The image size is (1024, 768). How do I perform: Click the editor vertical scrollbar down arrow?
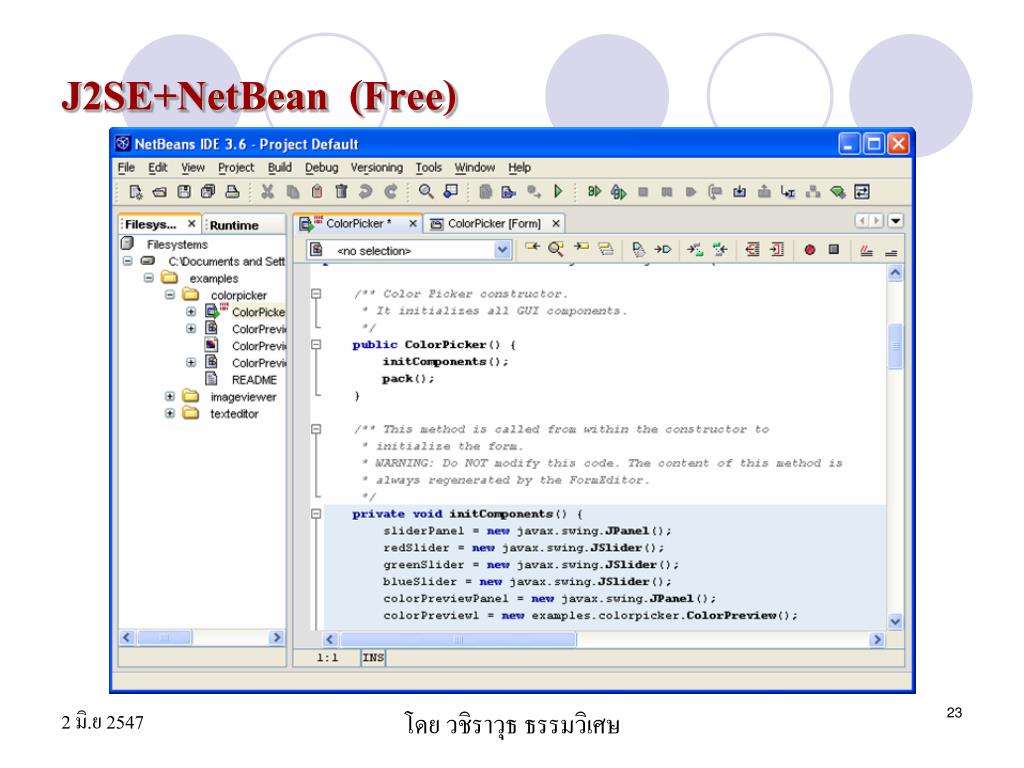pos(895,622)
